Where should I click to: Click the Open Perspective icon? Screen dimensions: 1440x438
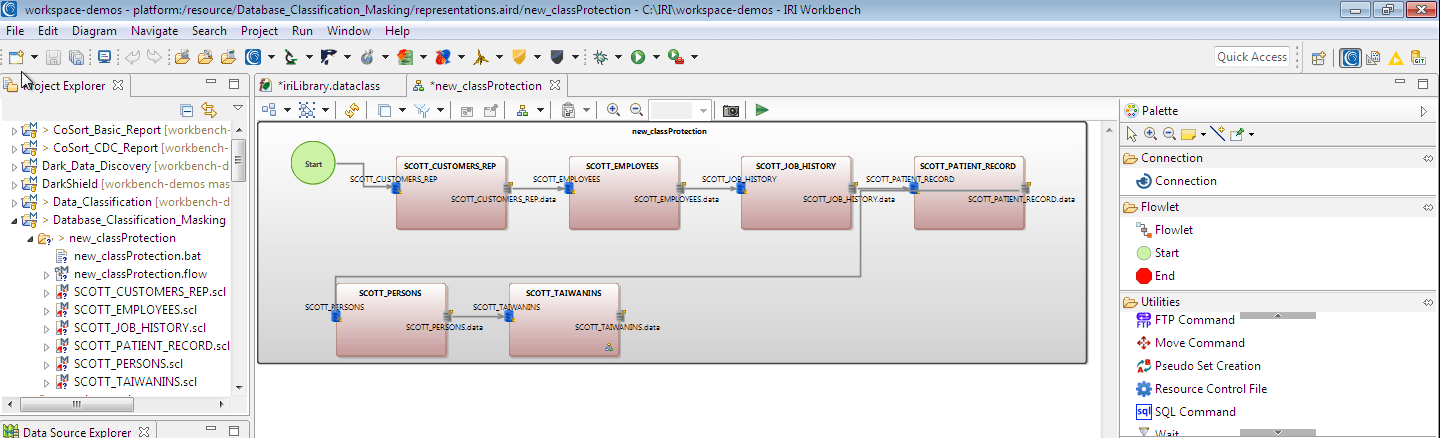coord(1318,58)
